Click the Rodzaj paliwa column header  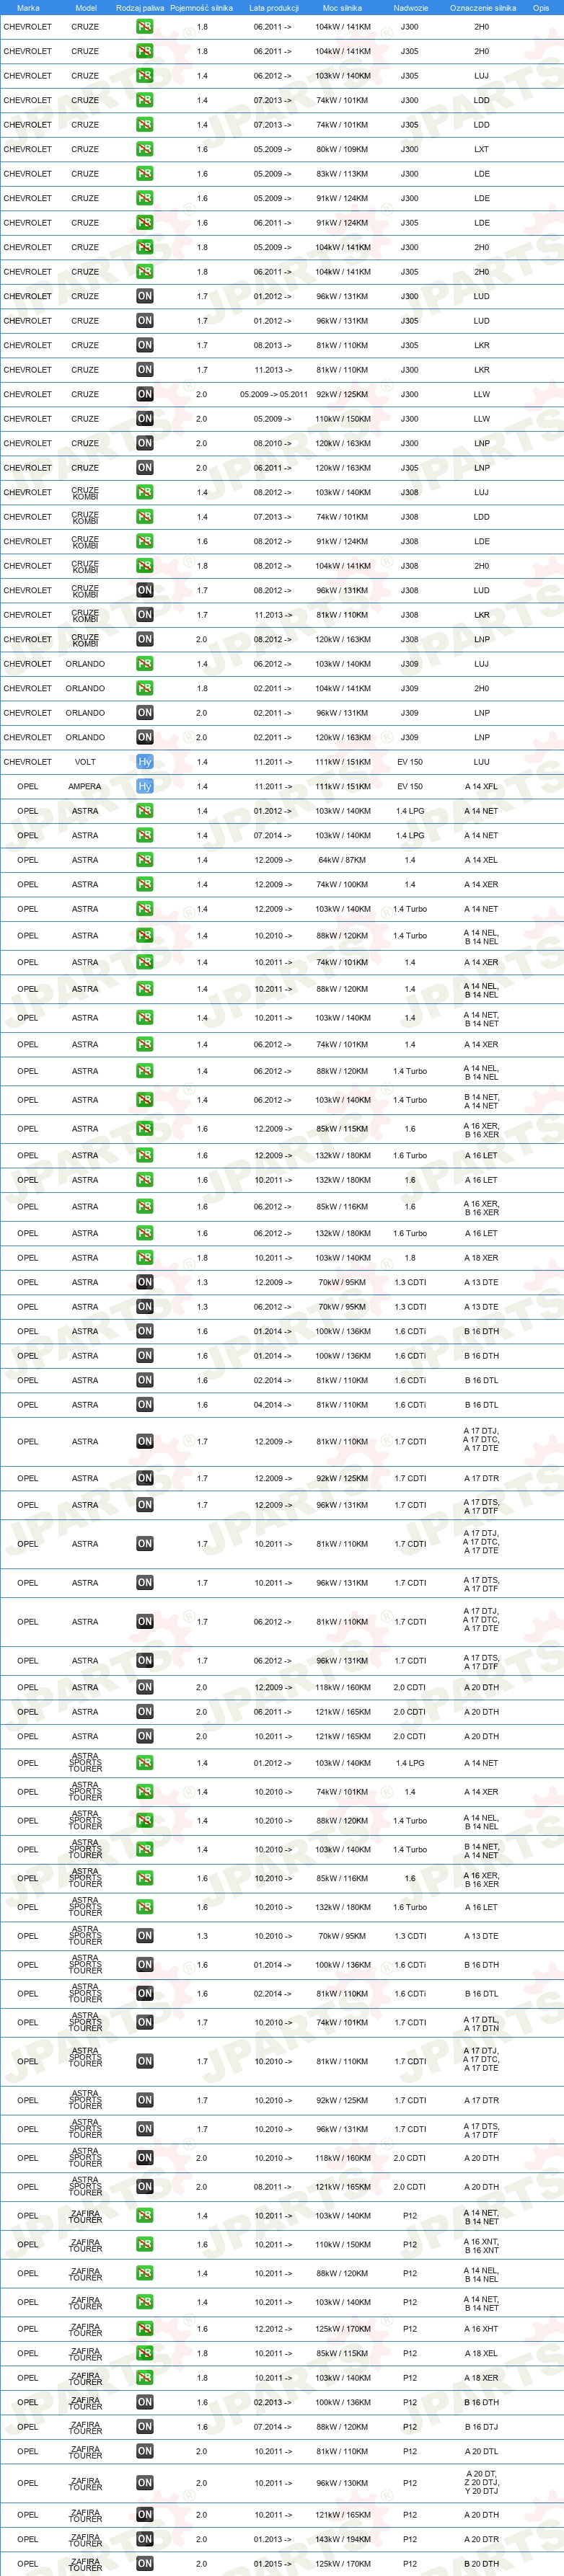tap(140, 8)
